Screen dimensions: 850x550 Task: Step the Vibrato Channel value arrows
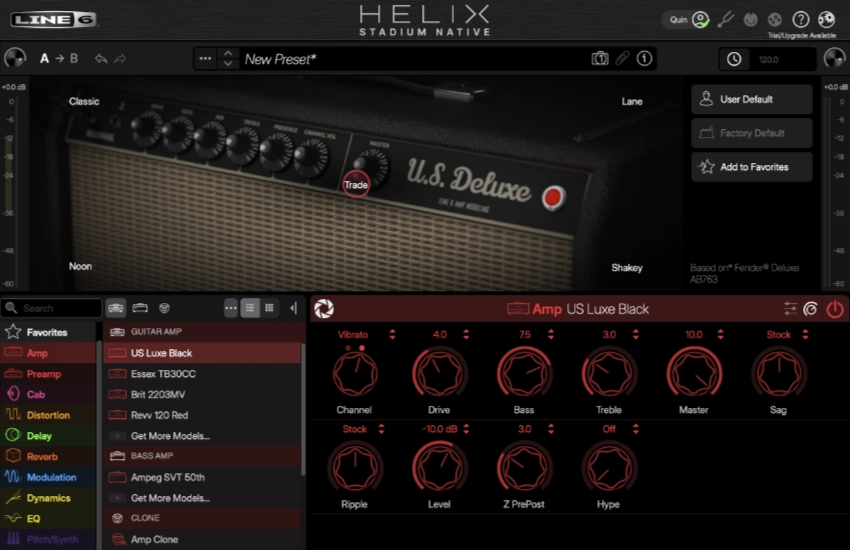[x=392, y=334]
